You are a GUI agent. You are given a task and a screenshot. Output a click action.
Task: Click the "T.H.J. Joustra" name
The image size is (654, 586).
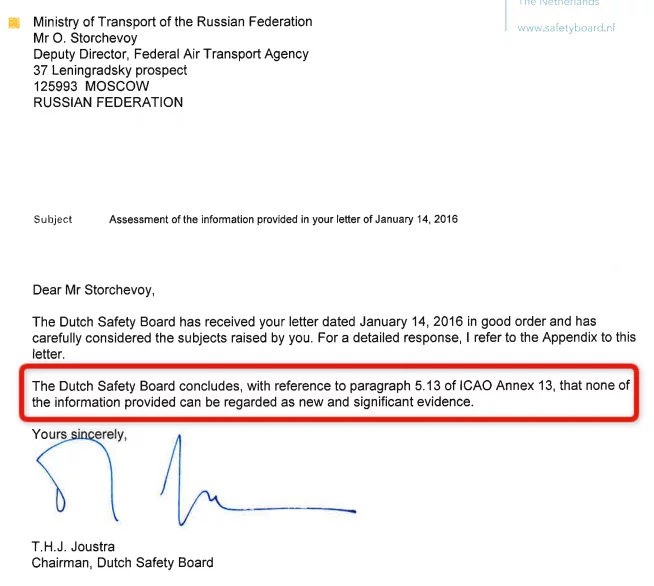click(x=74, y=546)
